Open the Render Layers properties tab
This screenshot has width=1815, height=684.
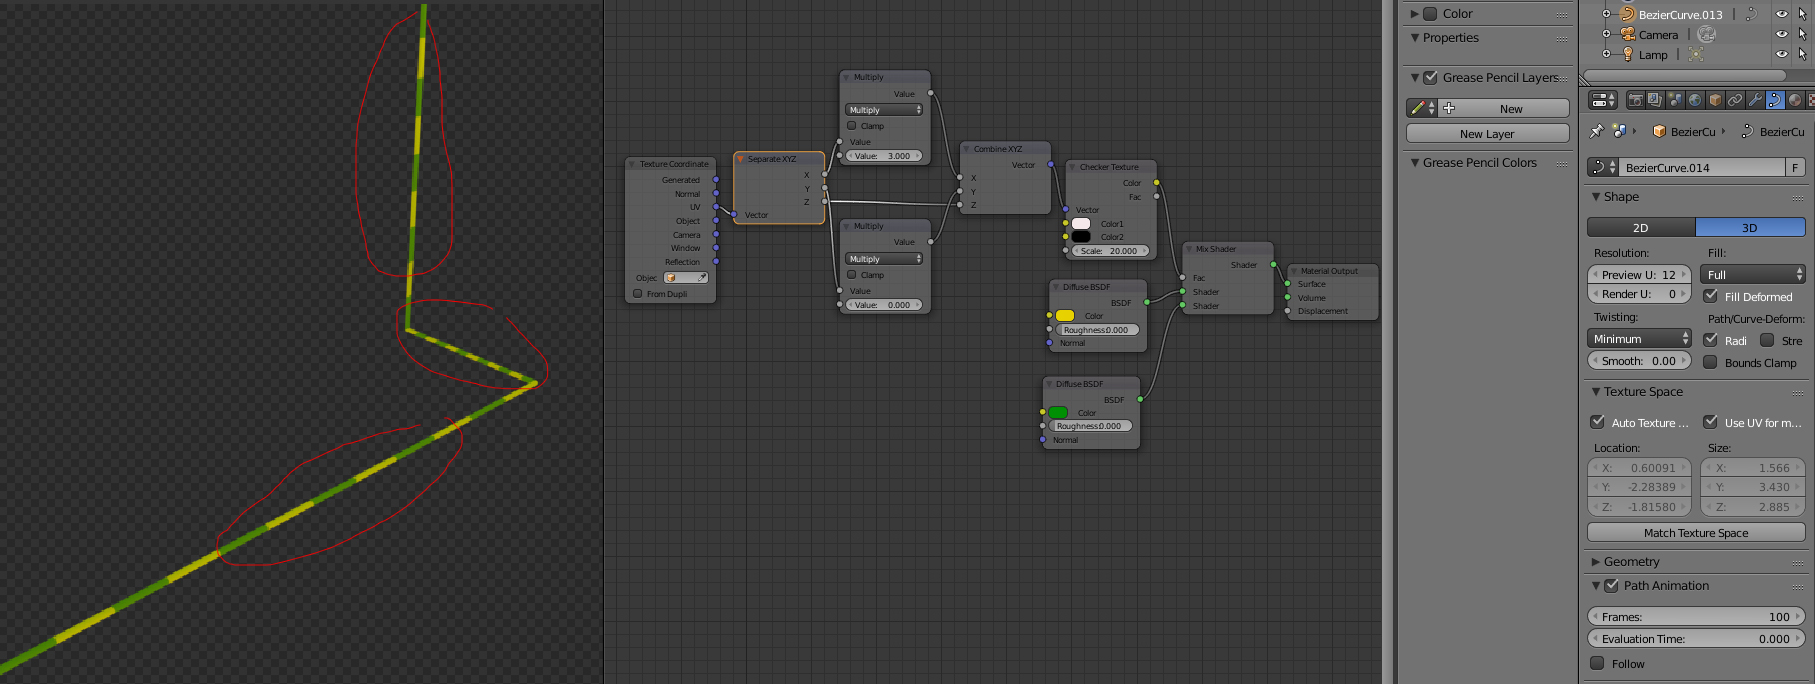(1655, 100)
